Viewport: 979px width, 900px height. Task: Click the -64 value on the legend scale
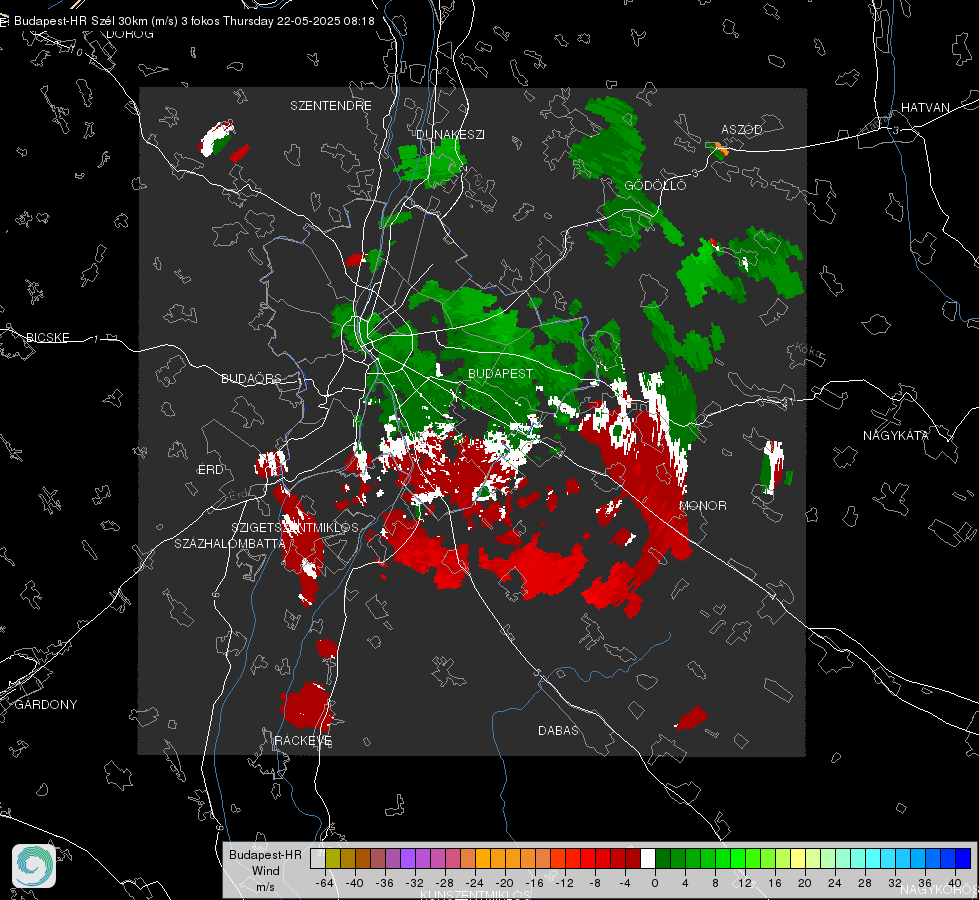point(325,883)
